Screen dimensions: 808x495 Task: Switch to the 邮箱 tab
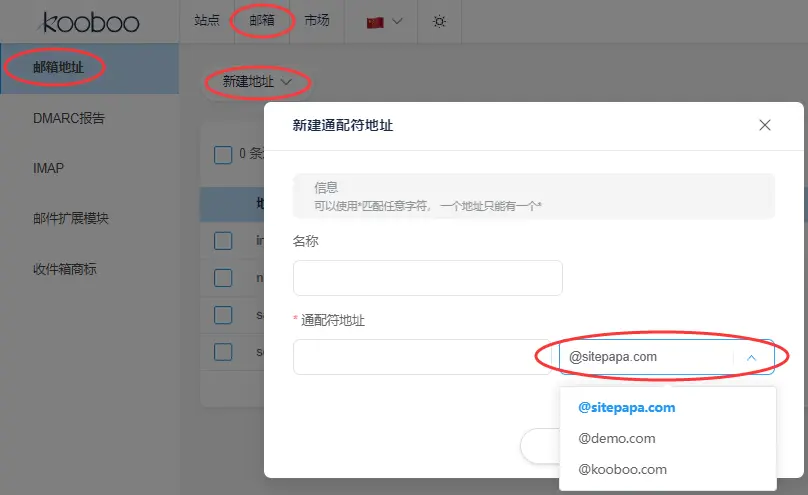pos(262,21)
